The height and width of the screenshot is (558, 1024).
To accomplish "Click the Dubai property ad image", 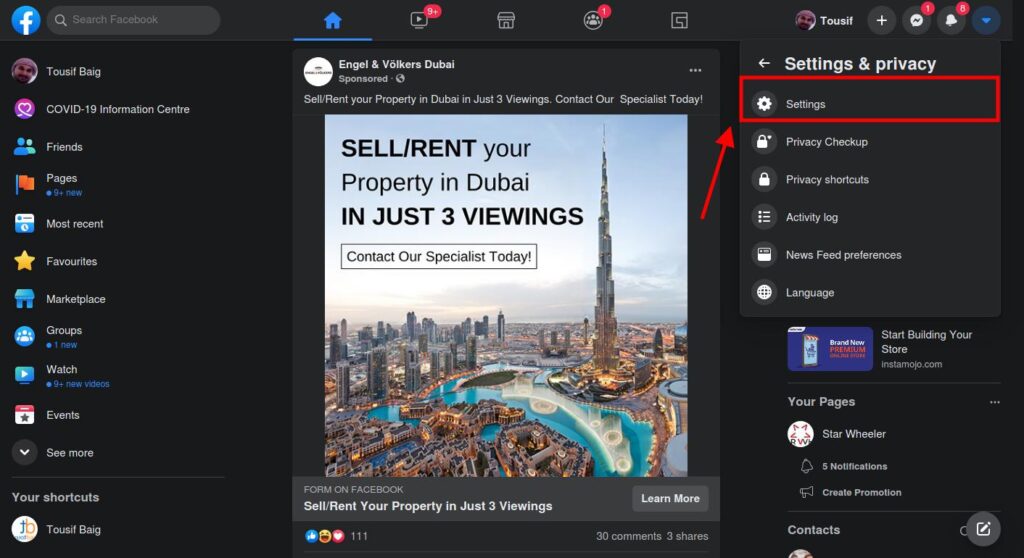I will coord(506,295).
